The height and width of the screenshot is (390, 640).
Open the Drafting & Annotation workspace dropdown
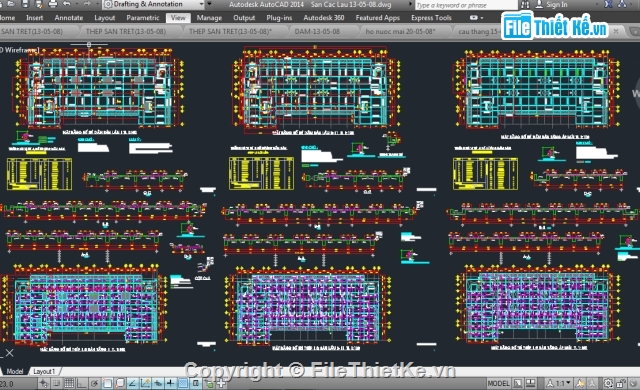(153, 4)
